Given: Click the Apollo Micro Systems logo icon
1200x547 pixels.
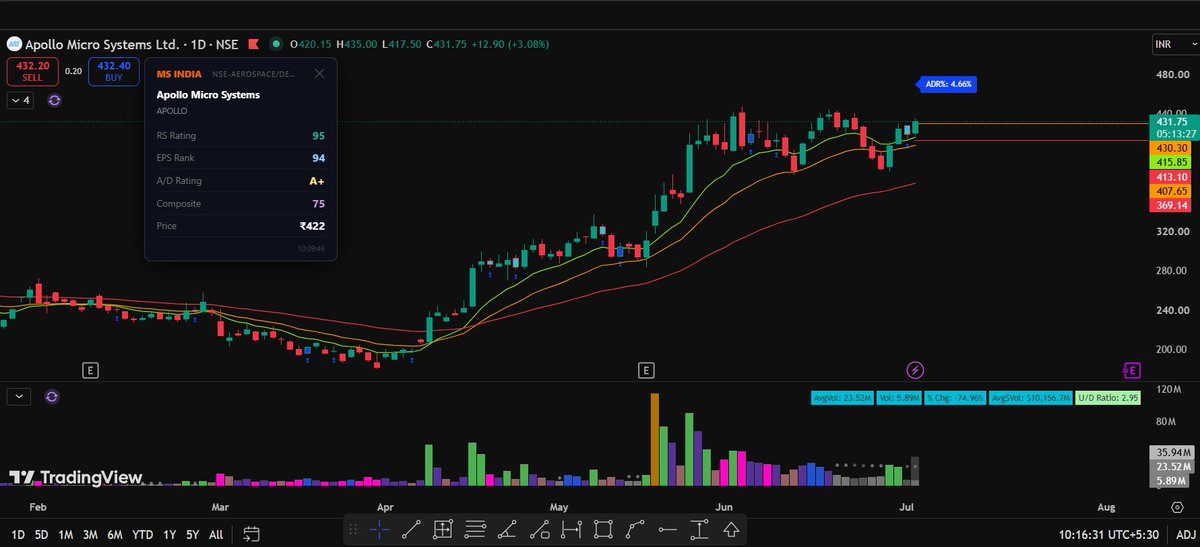Looking at the screenshot, I should [14, 44].
